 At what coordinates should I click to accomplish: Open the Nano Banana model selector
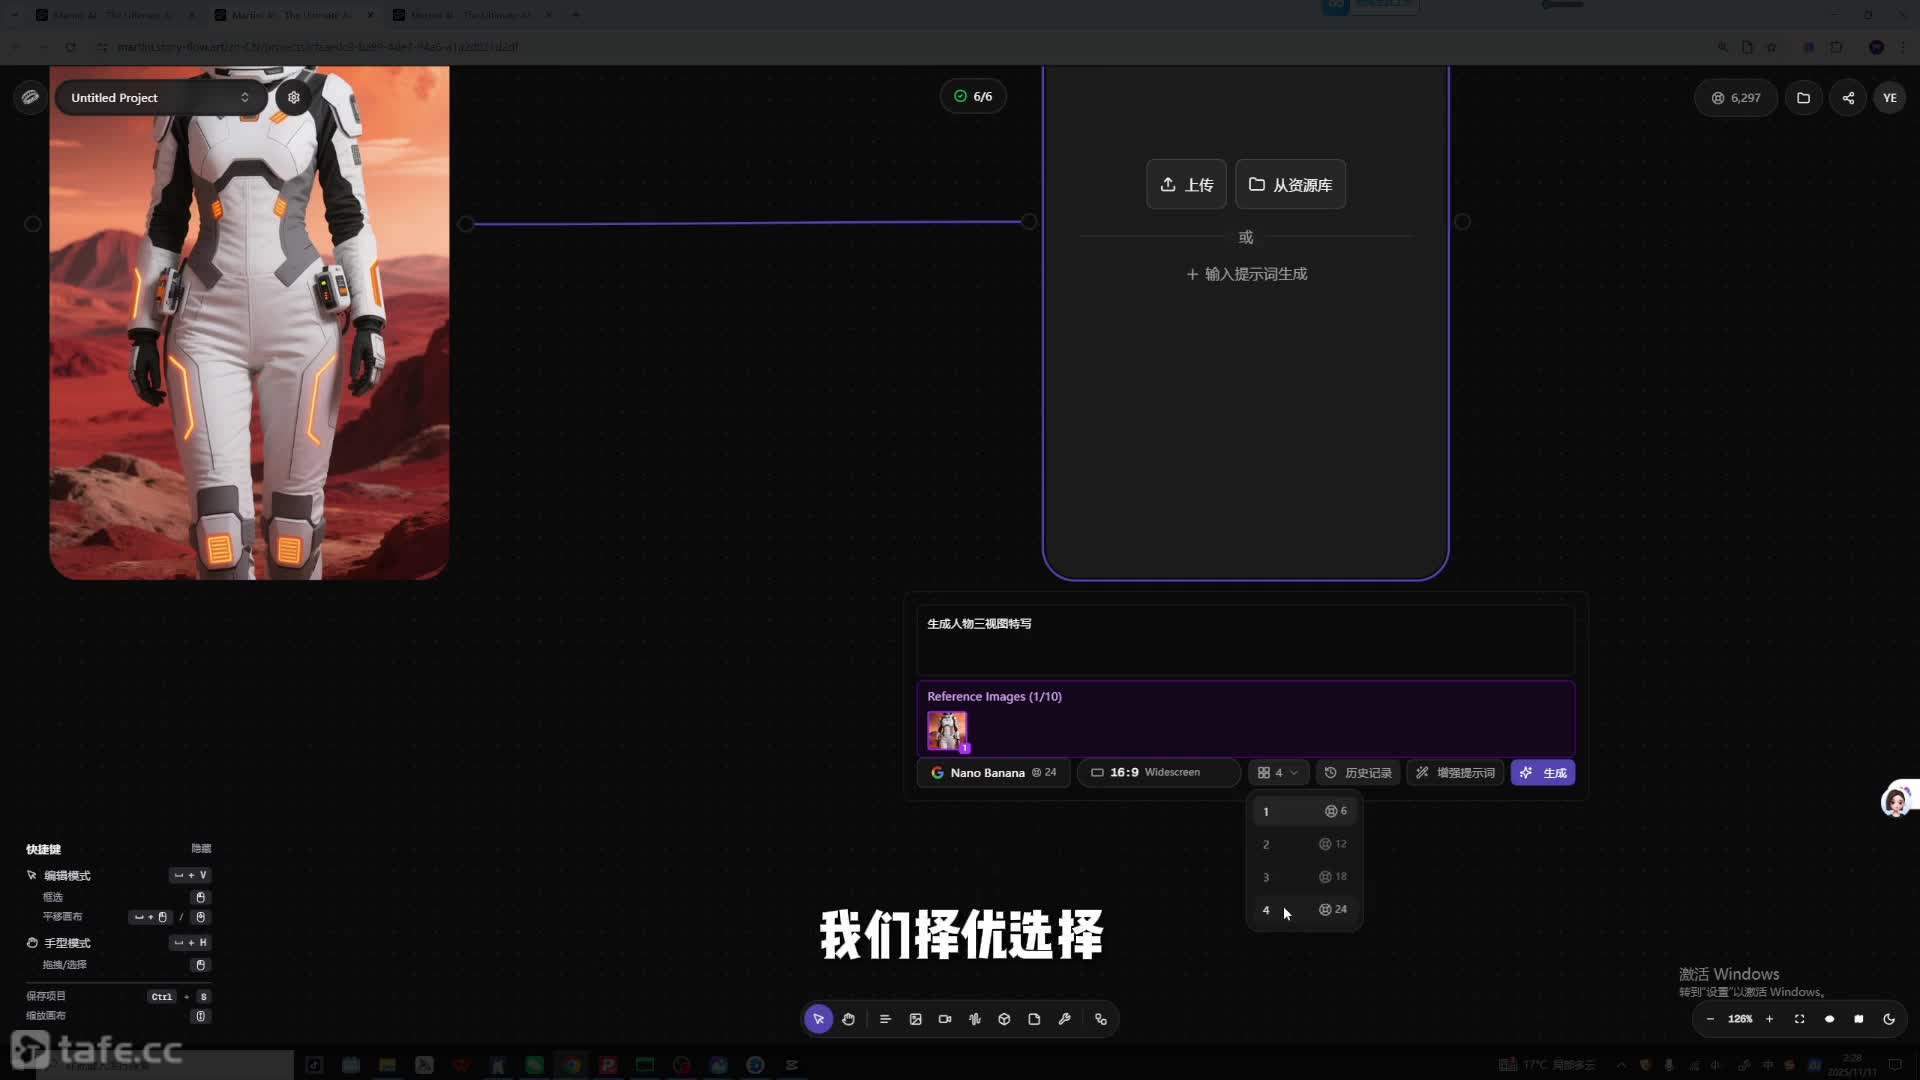click(993, 772)
